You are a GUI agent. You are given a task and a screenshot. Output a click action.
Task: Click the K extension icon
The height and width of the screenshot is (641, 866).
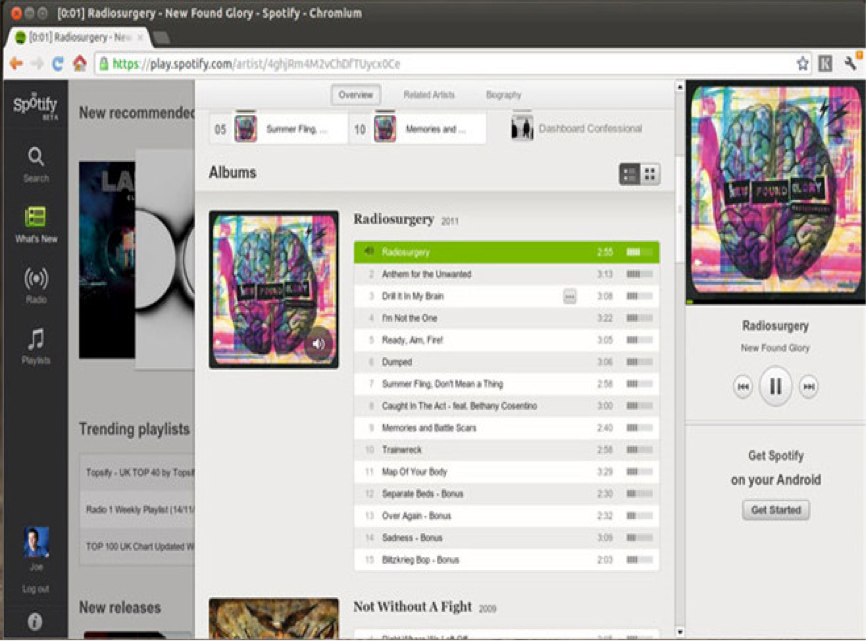coord(825,63)
